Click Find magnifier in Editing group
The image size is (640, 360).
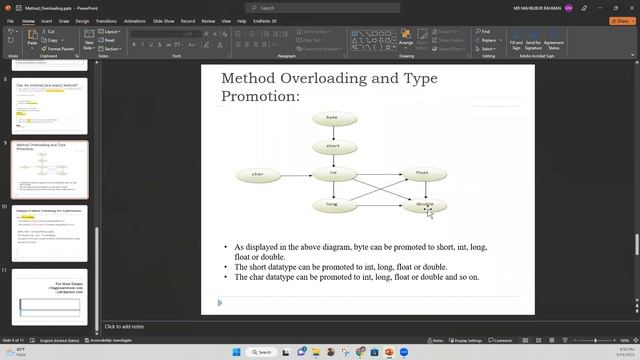coord(483,31)
